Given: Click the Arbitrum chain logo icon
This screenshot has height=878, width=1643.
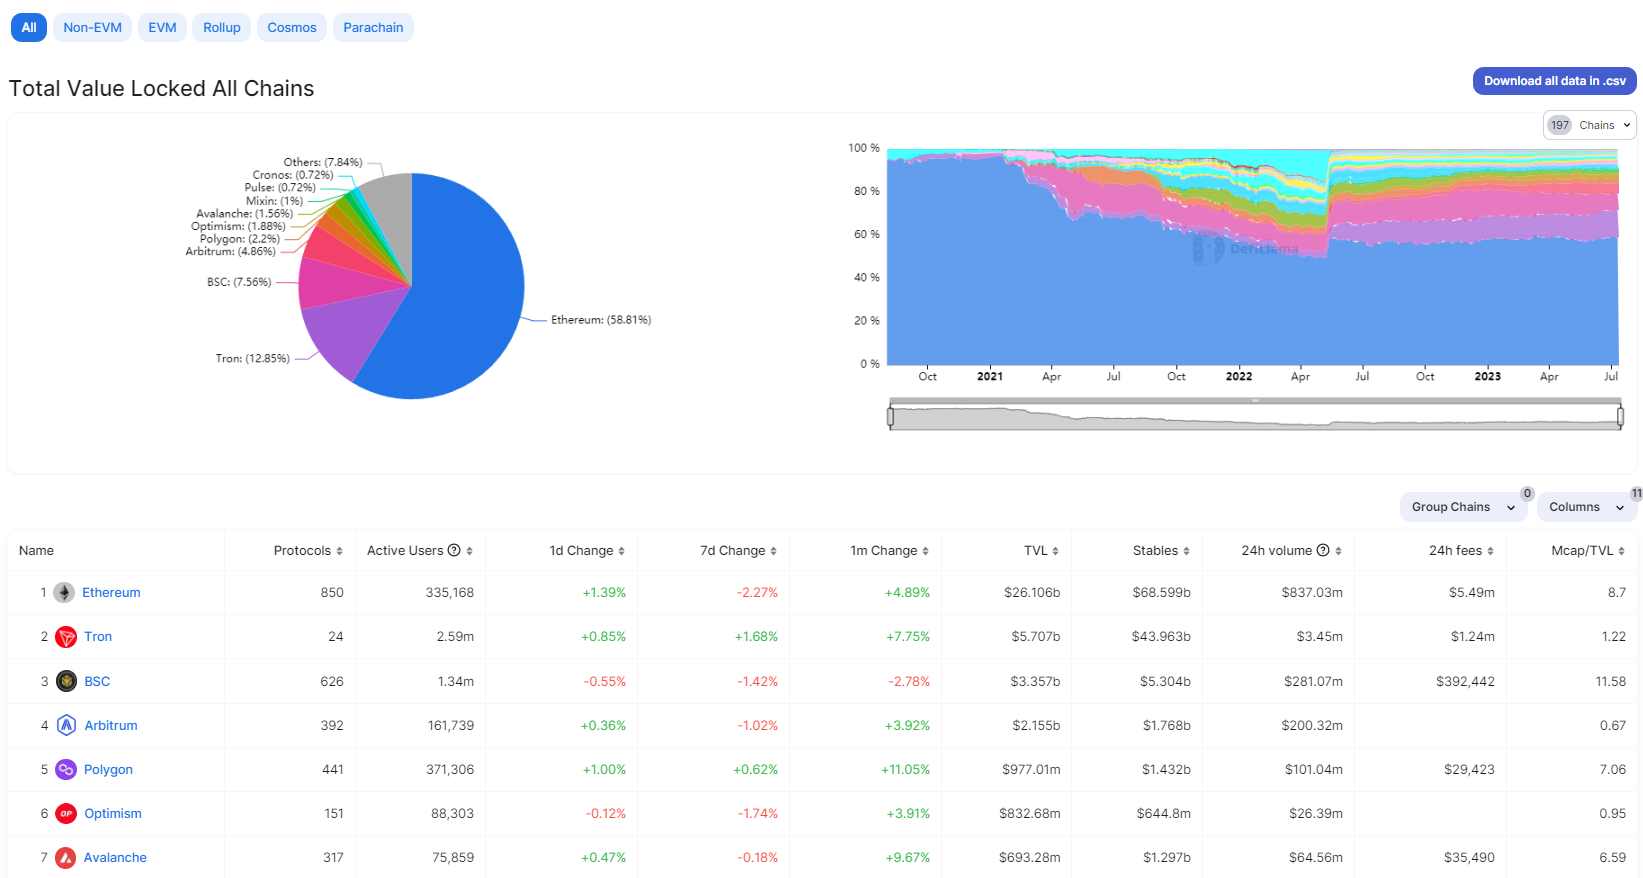Looking at the screenshot, I should (x=66, y=726).
